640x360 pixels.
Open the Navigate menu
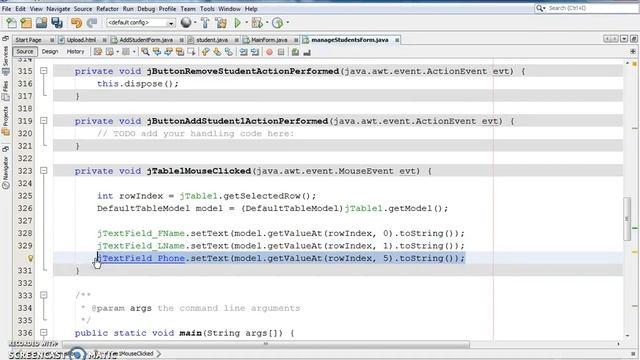point(58,9)
